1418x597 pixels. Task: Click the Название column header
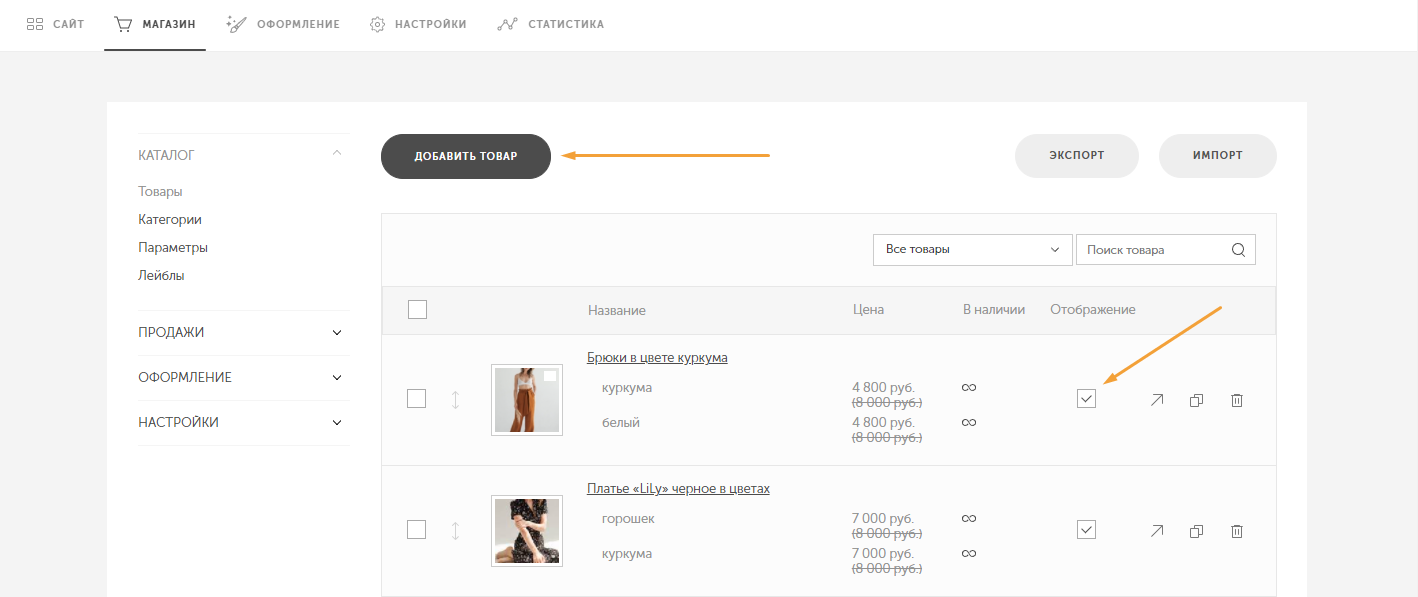[x=617, y=310]
